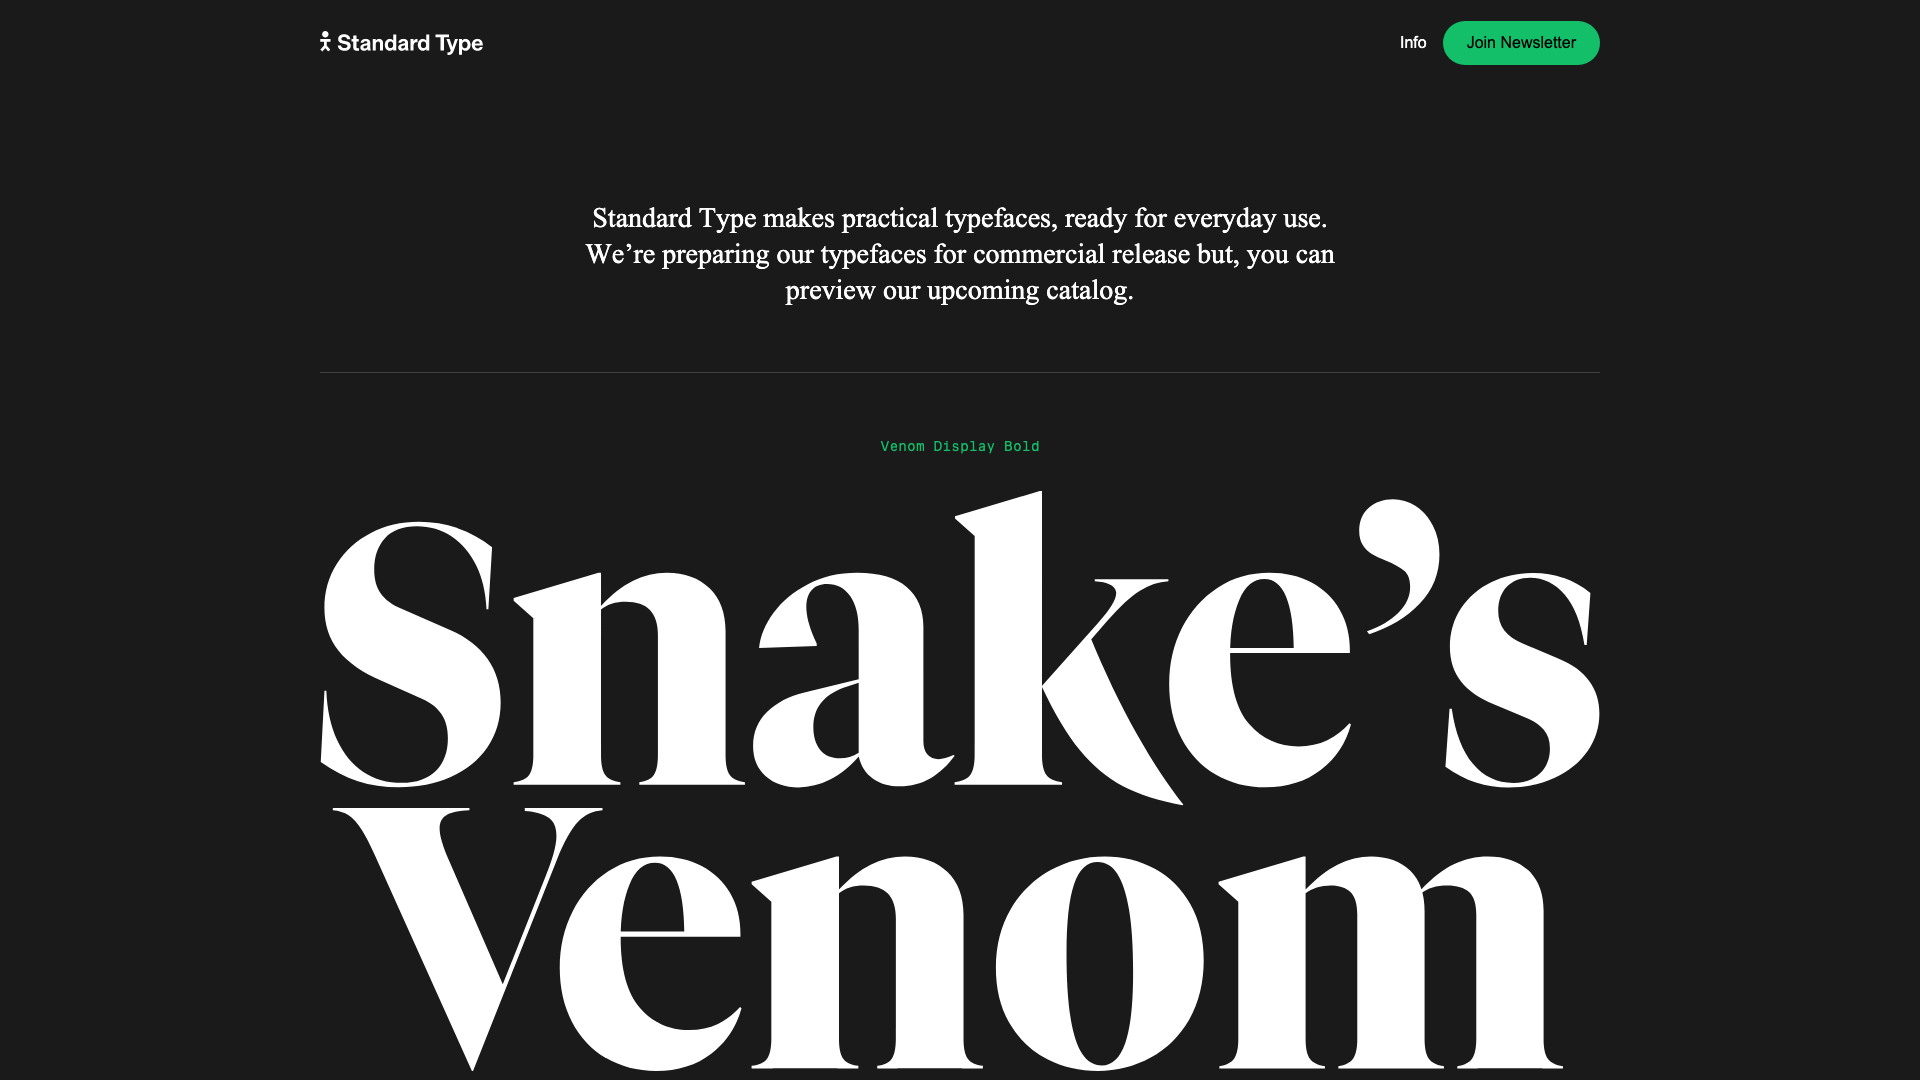The image size is (1920, 1080).
Task: Select the Venom Display Bold label
Action: click(x=960, y=446)
